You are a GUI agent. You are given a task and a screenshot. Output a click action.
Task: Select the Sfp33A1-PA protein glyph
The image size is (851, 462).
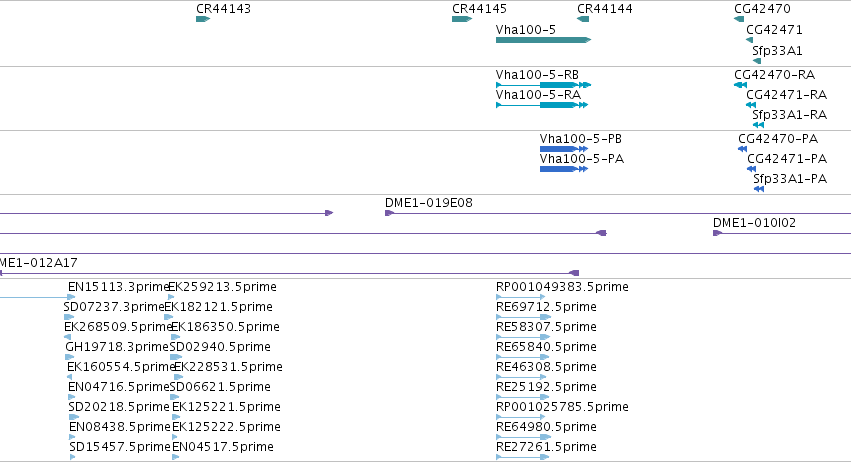point(759,189)
